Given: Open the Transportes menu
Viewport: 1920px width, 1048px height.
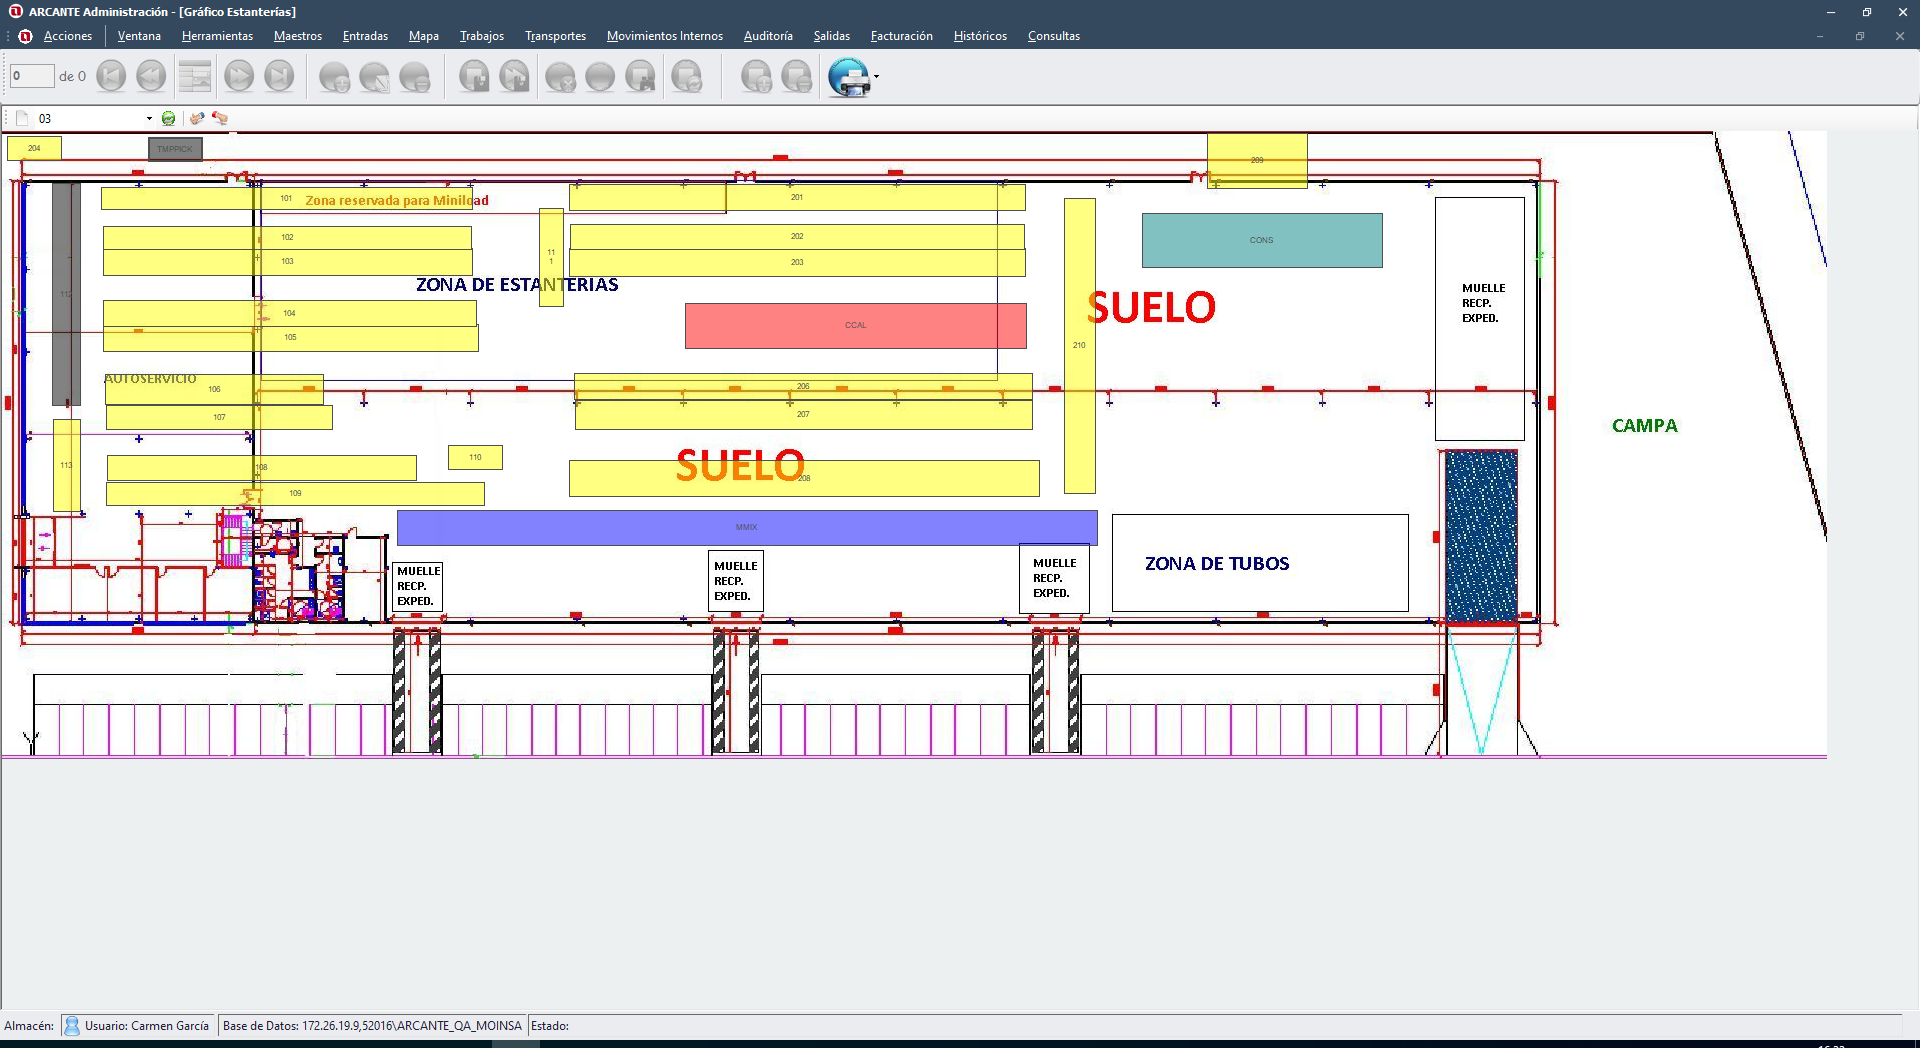Looking at the screenshot, I should pyautogui.click(x=556, y=36).
